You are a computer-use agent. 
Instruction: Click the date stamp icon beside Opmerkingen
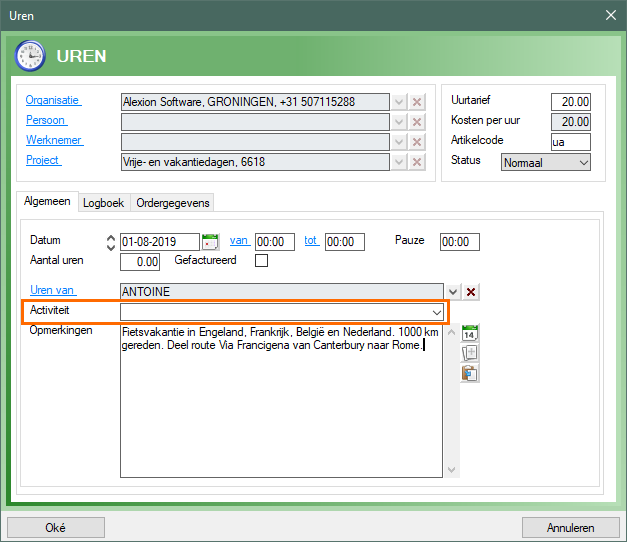point(470,333)
